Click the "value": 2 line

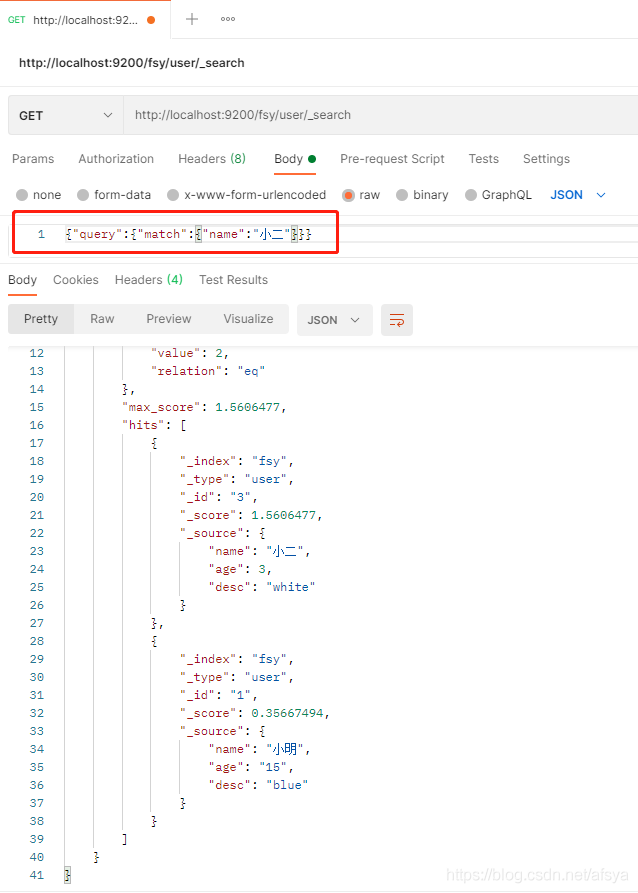tap(190, 353)
